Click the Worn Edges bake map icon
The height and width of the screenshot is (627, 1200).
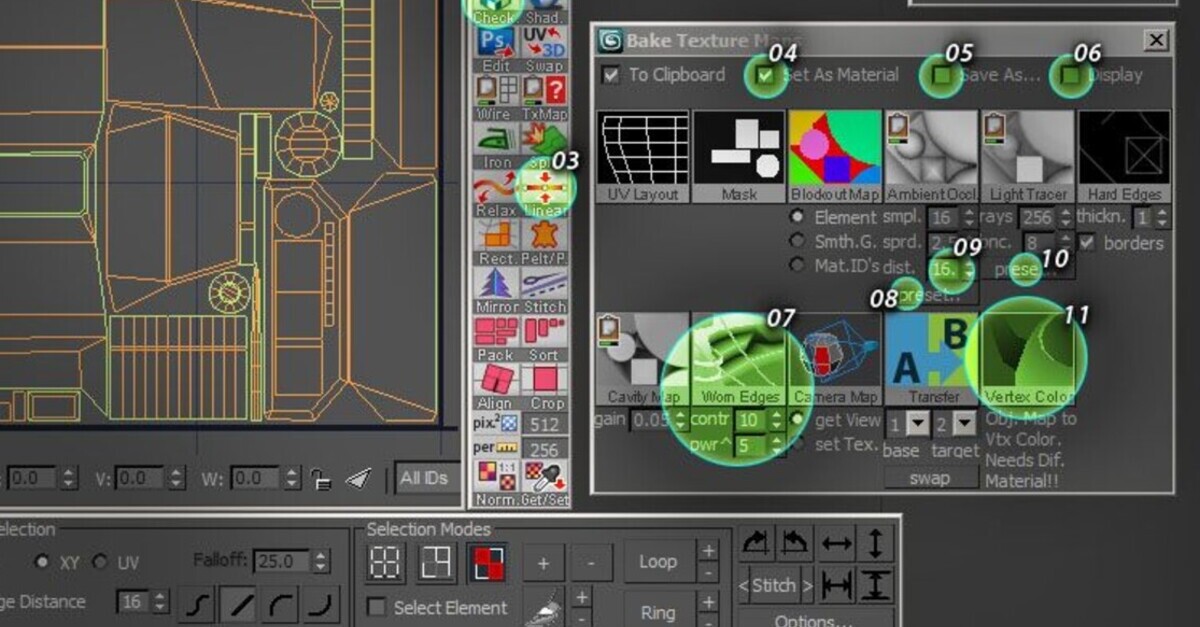(737, 352)
